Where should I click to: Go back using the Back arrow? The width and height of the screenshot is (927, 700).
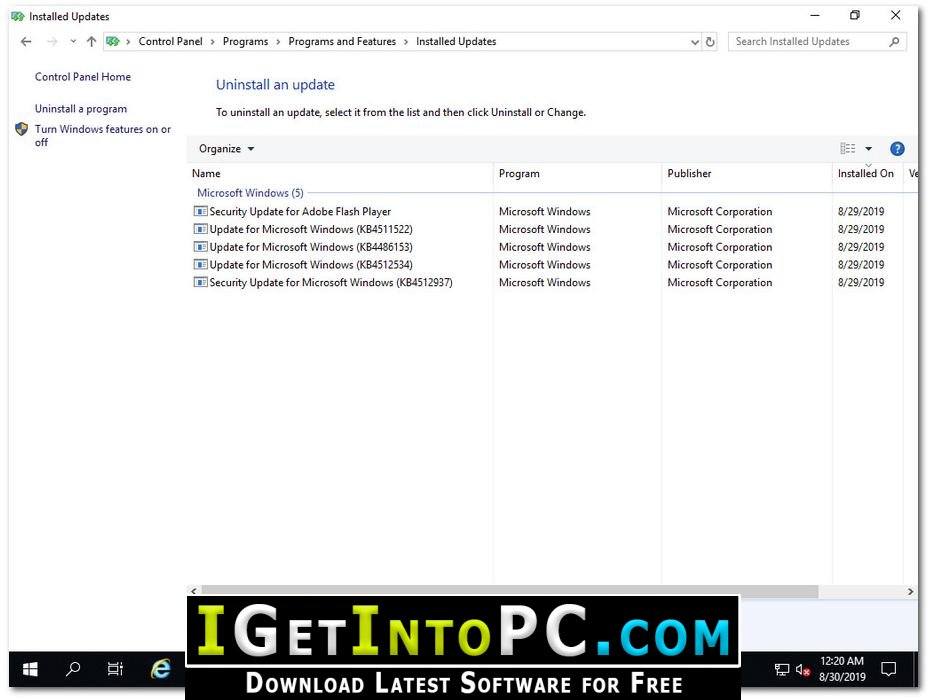pyautogui.click(x=26, y=41)
